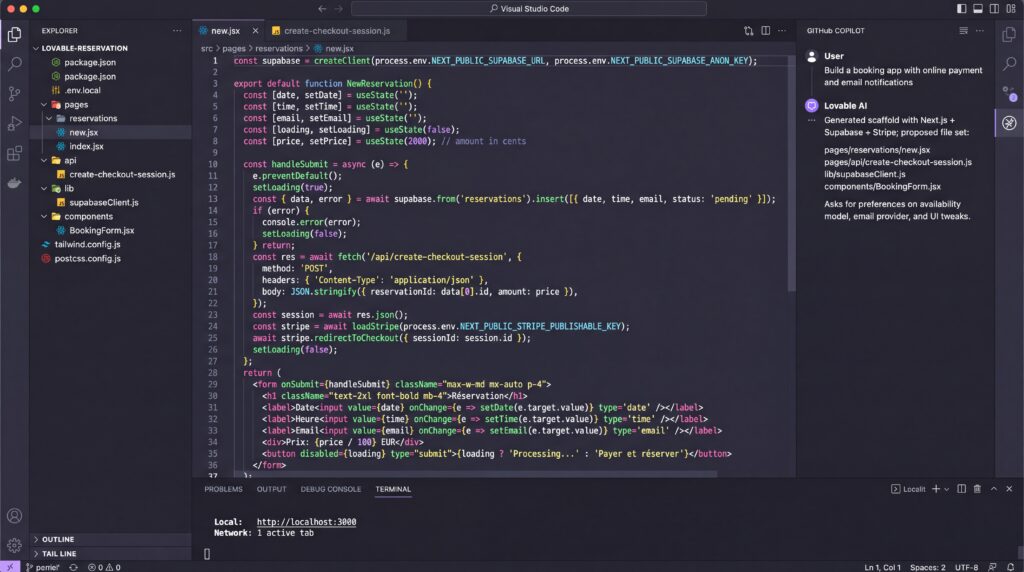The height and width of the screenshot is (572, 1024).
Task: Switch to the new.jsx editor tab
Action: coord(225,31)
